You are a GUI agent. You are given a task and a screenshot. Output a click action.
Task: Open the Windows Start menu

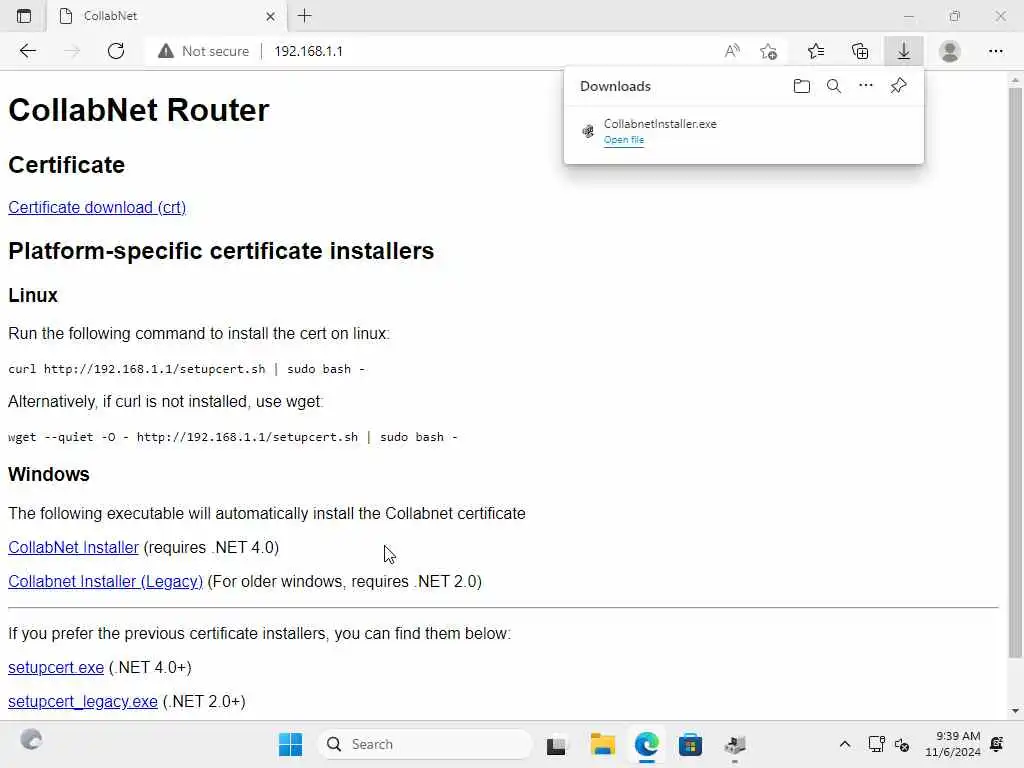[291, 744]
